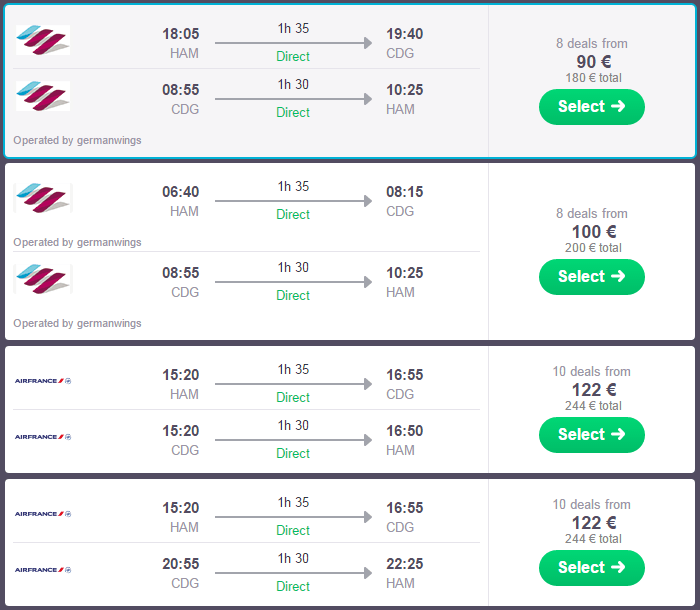Click the 200 € total price
700x610 pixels.
click(x=592, y=248)
